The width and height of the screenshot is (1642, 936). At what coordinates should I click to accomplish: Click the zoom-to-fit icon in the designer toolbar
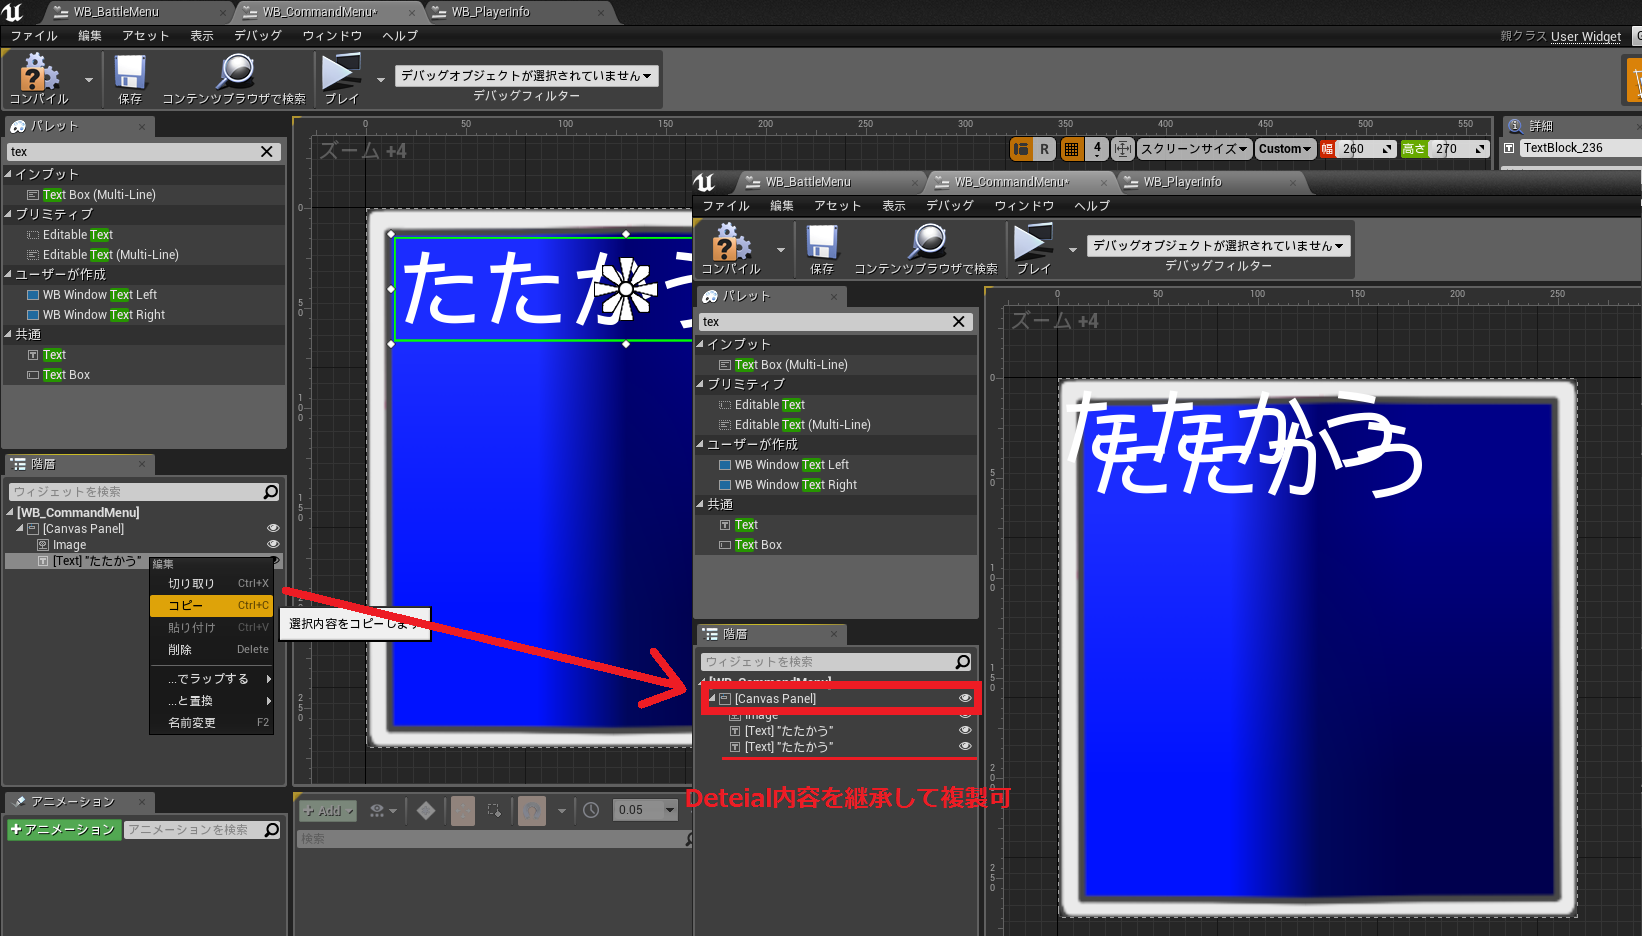click(x=1122, y=149)
